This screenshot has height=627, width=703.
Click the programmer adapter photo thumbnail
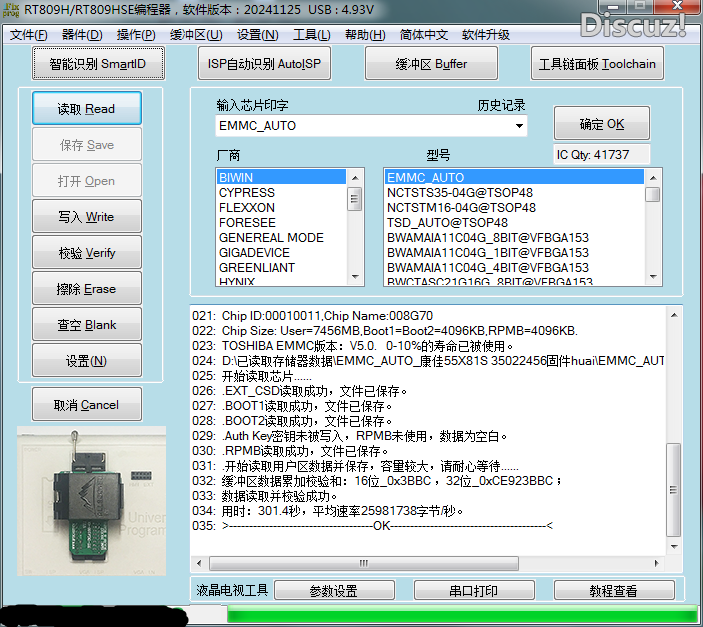coord(91,501)
